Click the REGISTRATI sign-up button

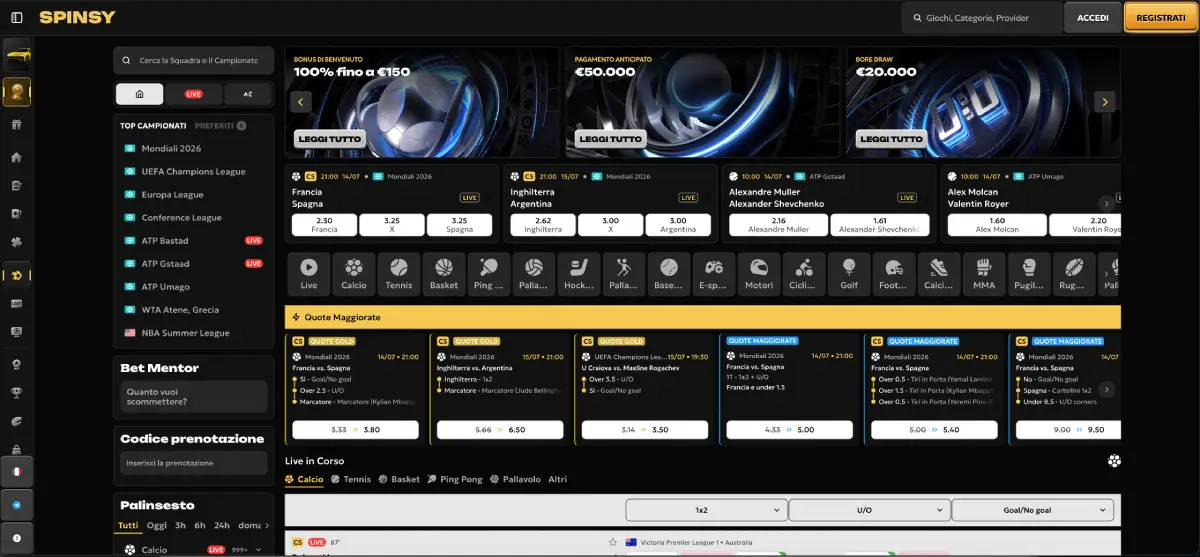(1161, 18)
